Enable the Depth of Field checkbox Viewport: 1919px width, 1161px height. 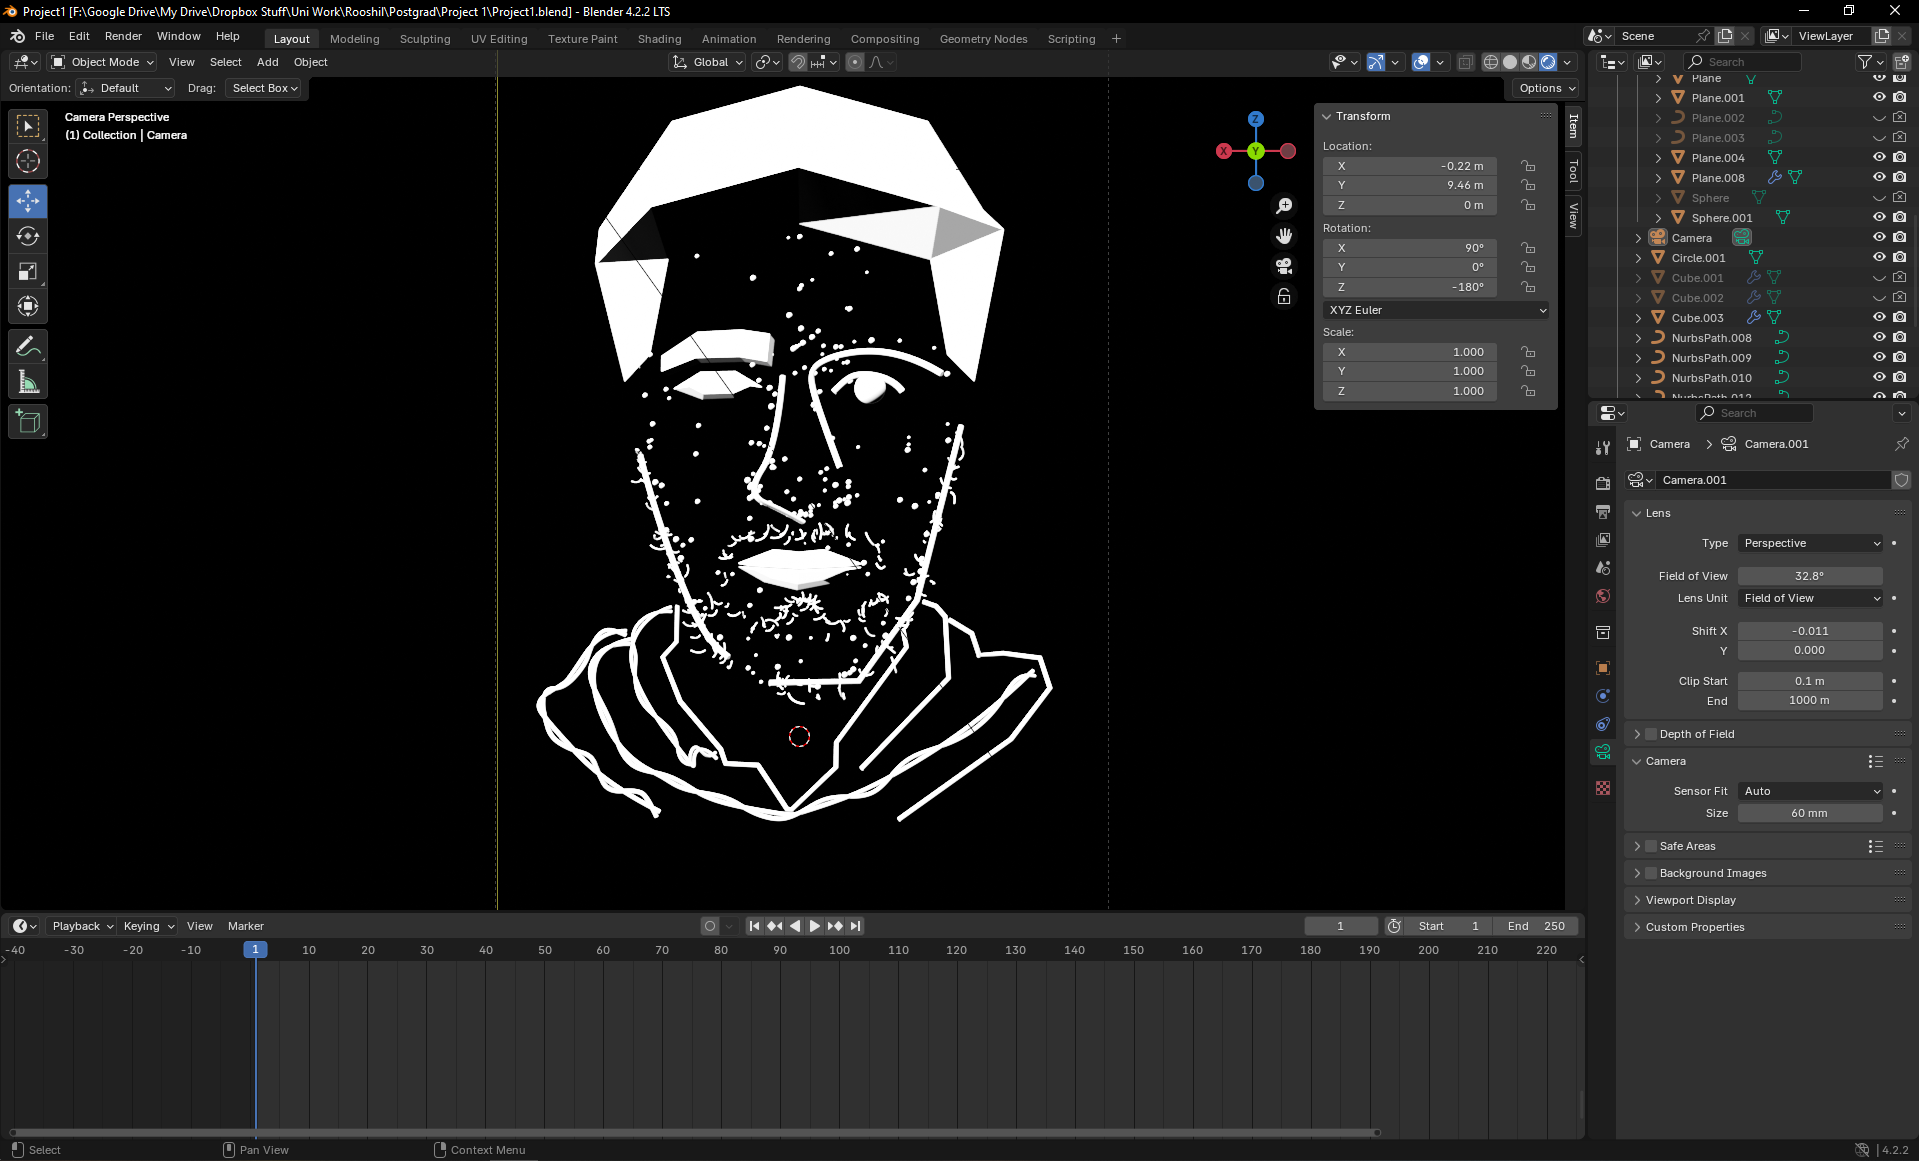(x=1652, y=734)
